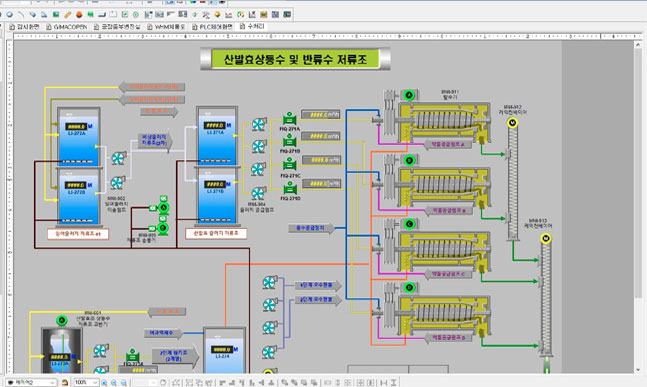647x387 pixels.
Task: Select the FIQ-273A flow meter symbol
Action: pos(132,356)
